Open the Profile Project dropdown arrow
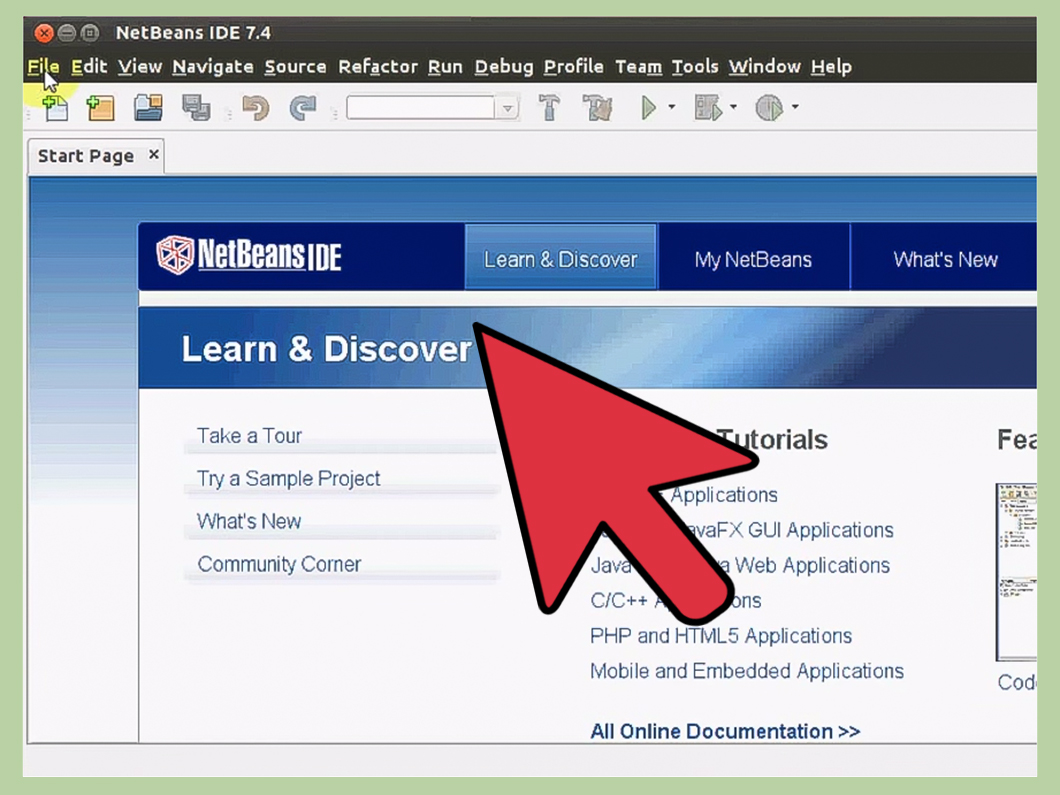Screen dimensions: 1060x795 (x=795, y=107)
